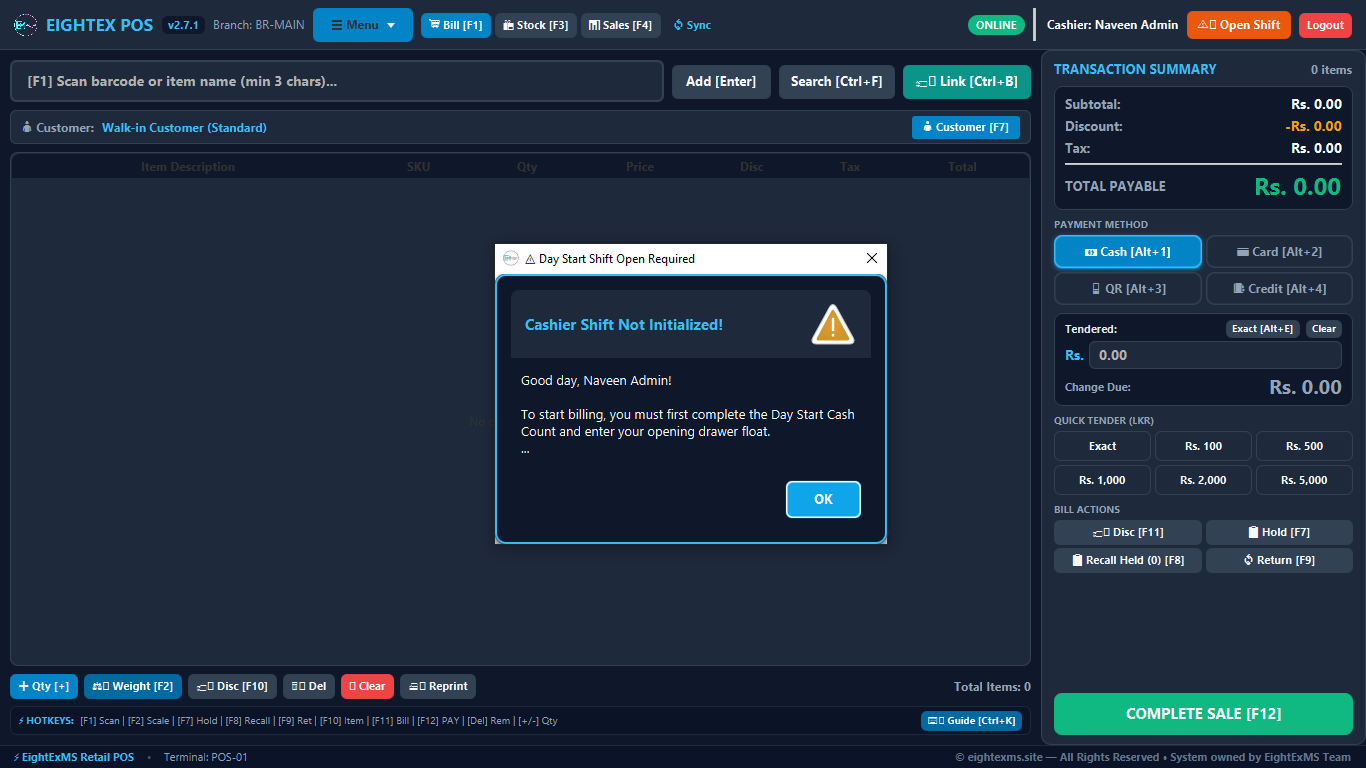The image size is (1366, 768).
Task: Choose the Rs. 500 quick tender
Action: [1304, 446]
